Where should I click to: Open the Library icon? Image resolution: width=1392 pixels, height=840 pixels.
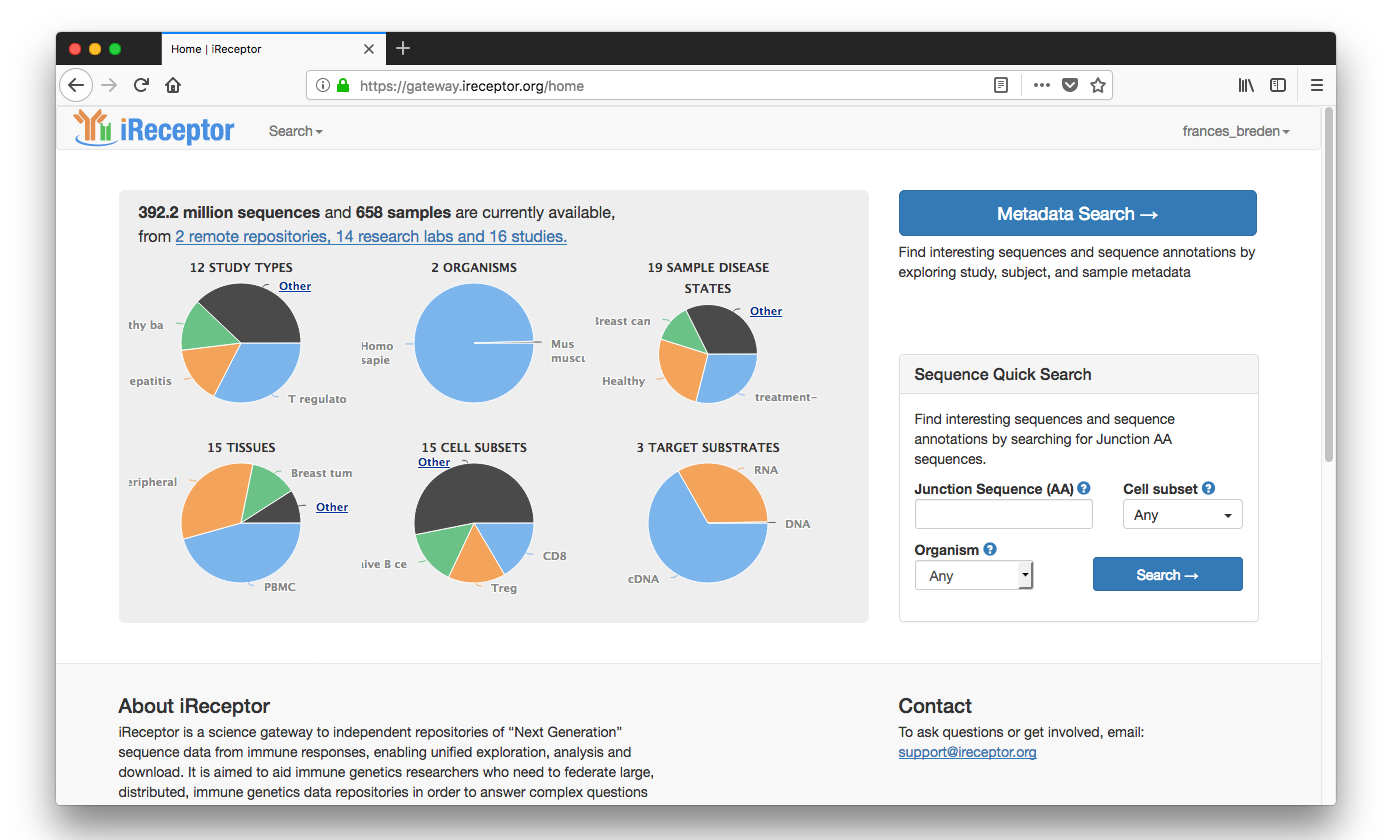[x=1246, y=86]
